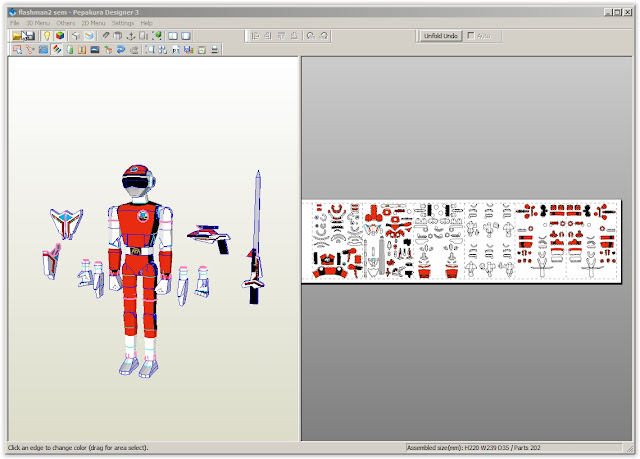The height and width of the screenshot is (459, 640).
Task: Open the Help menu
Action: point(146,23)
